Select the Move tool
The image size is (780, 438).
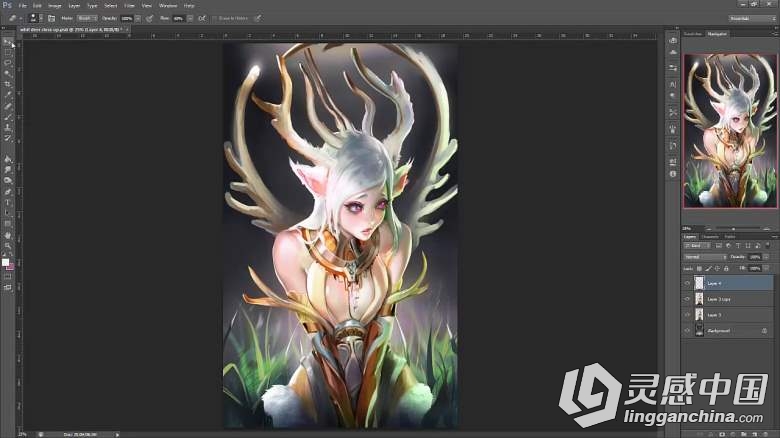(x=7, y=42)
